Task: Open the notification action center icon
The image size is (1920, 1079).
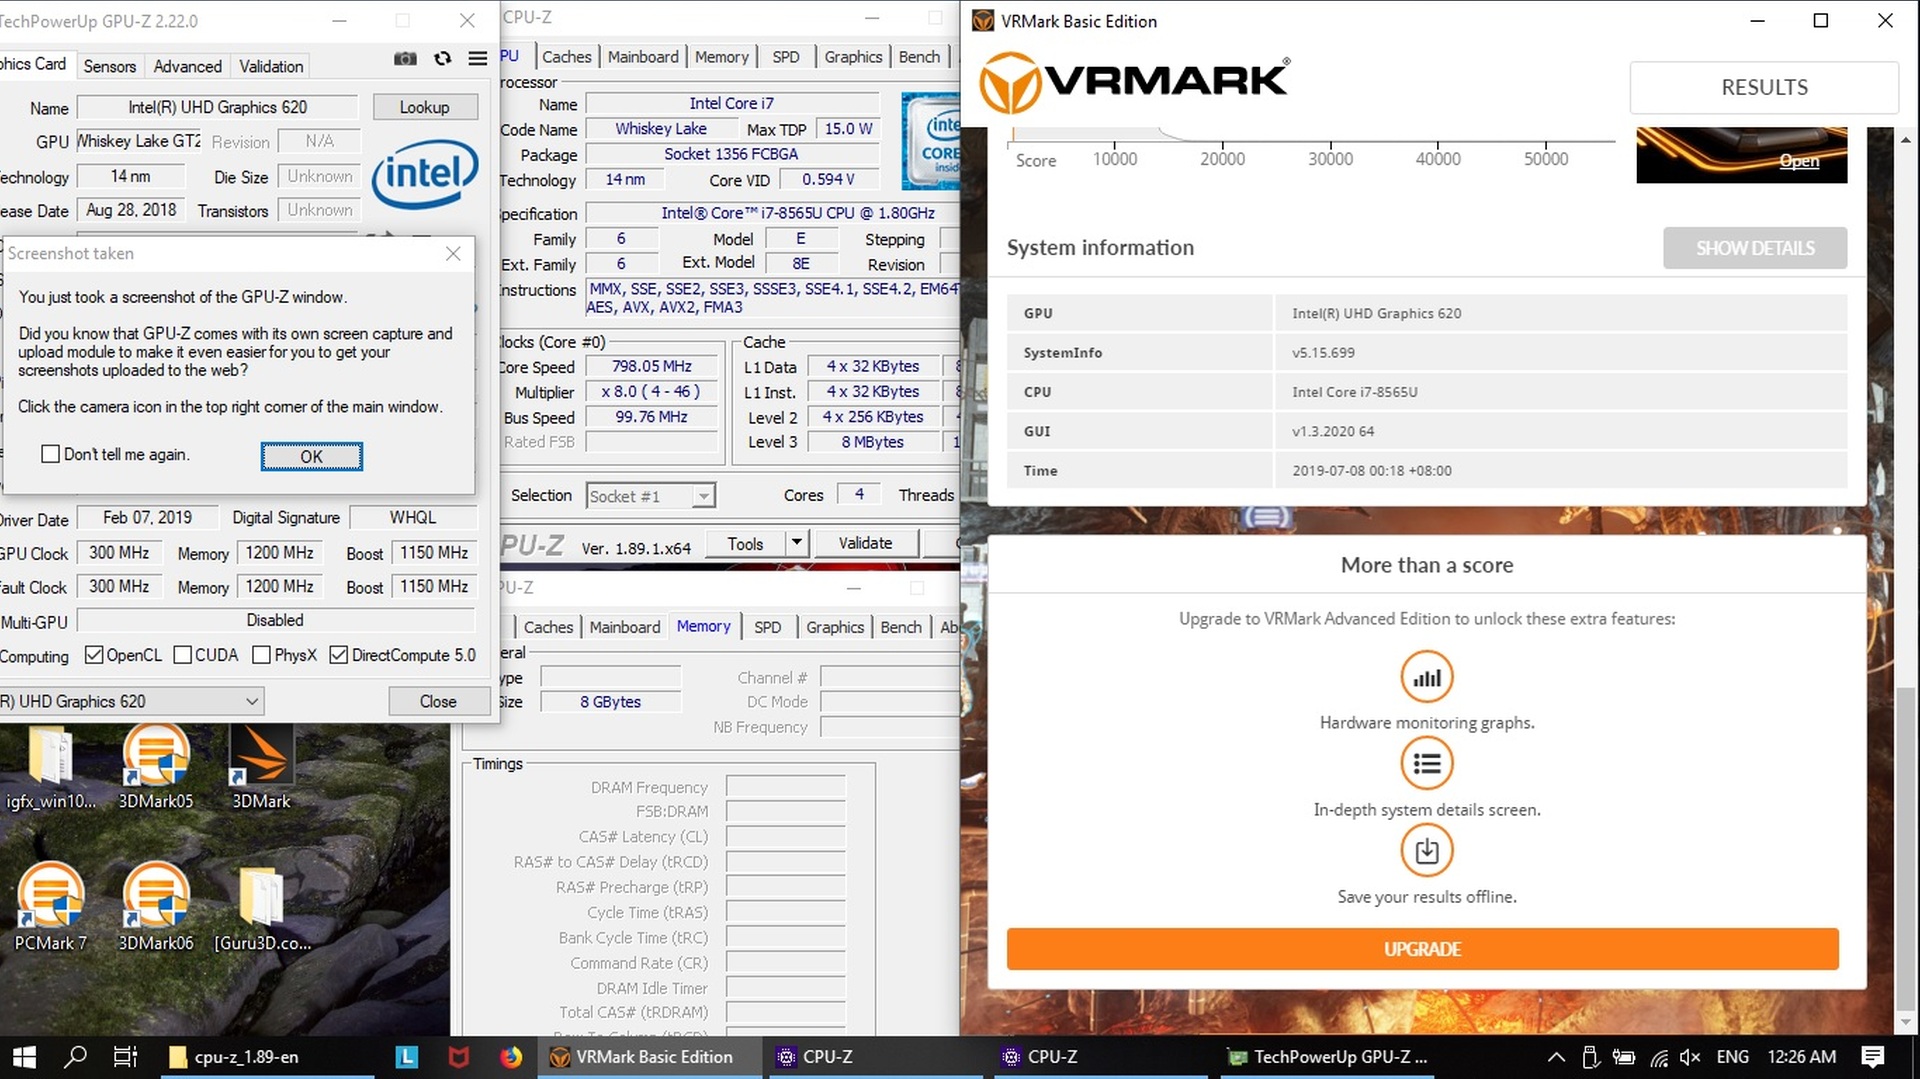Action: point(1873,1057)
